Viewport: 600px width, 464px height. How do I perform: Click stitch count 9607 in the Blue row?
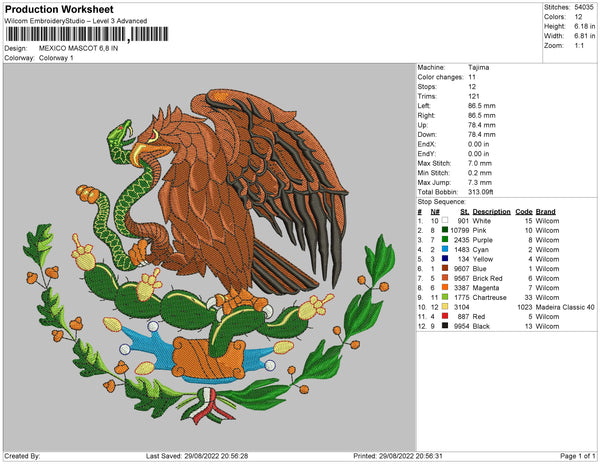click(x=461, y=269)
